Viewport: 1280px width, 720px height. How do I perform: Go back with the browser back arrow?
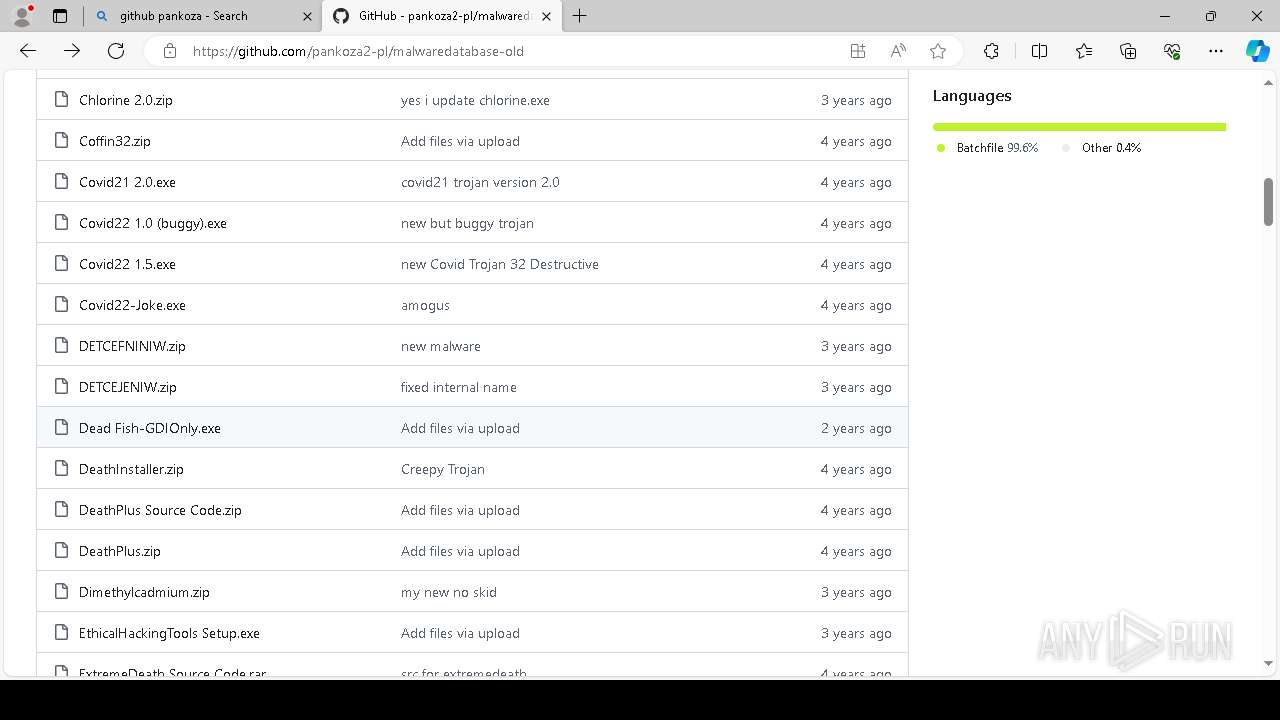28,51
